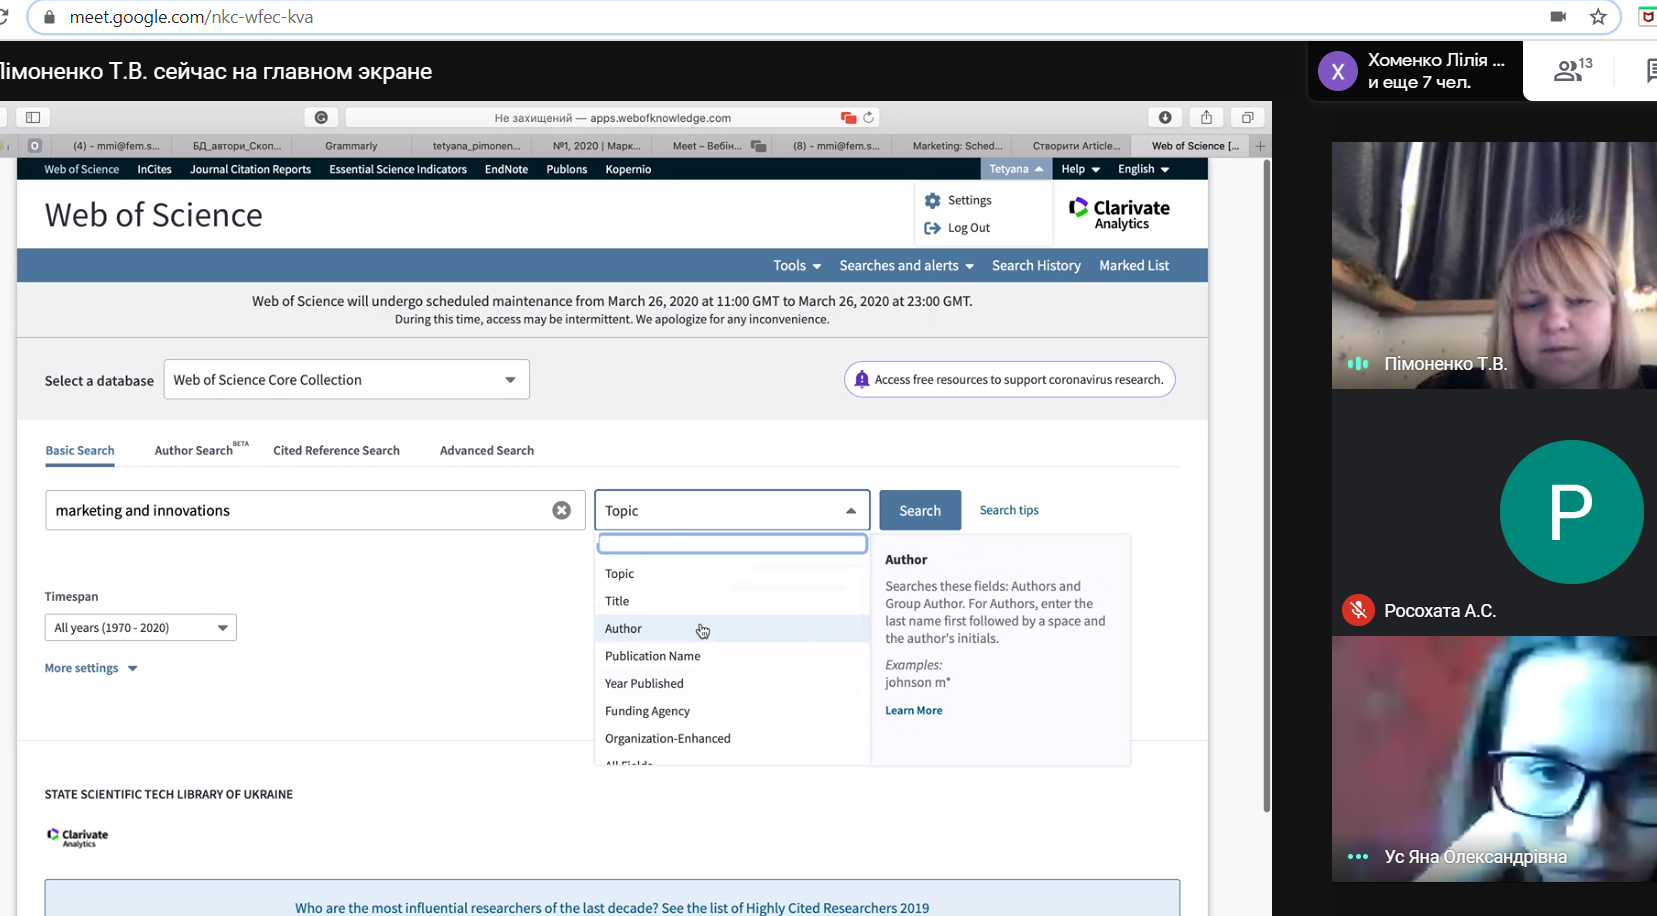Image resolution: width=1657 pixels, height=916 pixels.
Task: Open the Tools dropdown menu
Action: point(797,265)
